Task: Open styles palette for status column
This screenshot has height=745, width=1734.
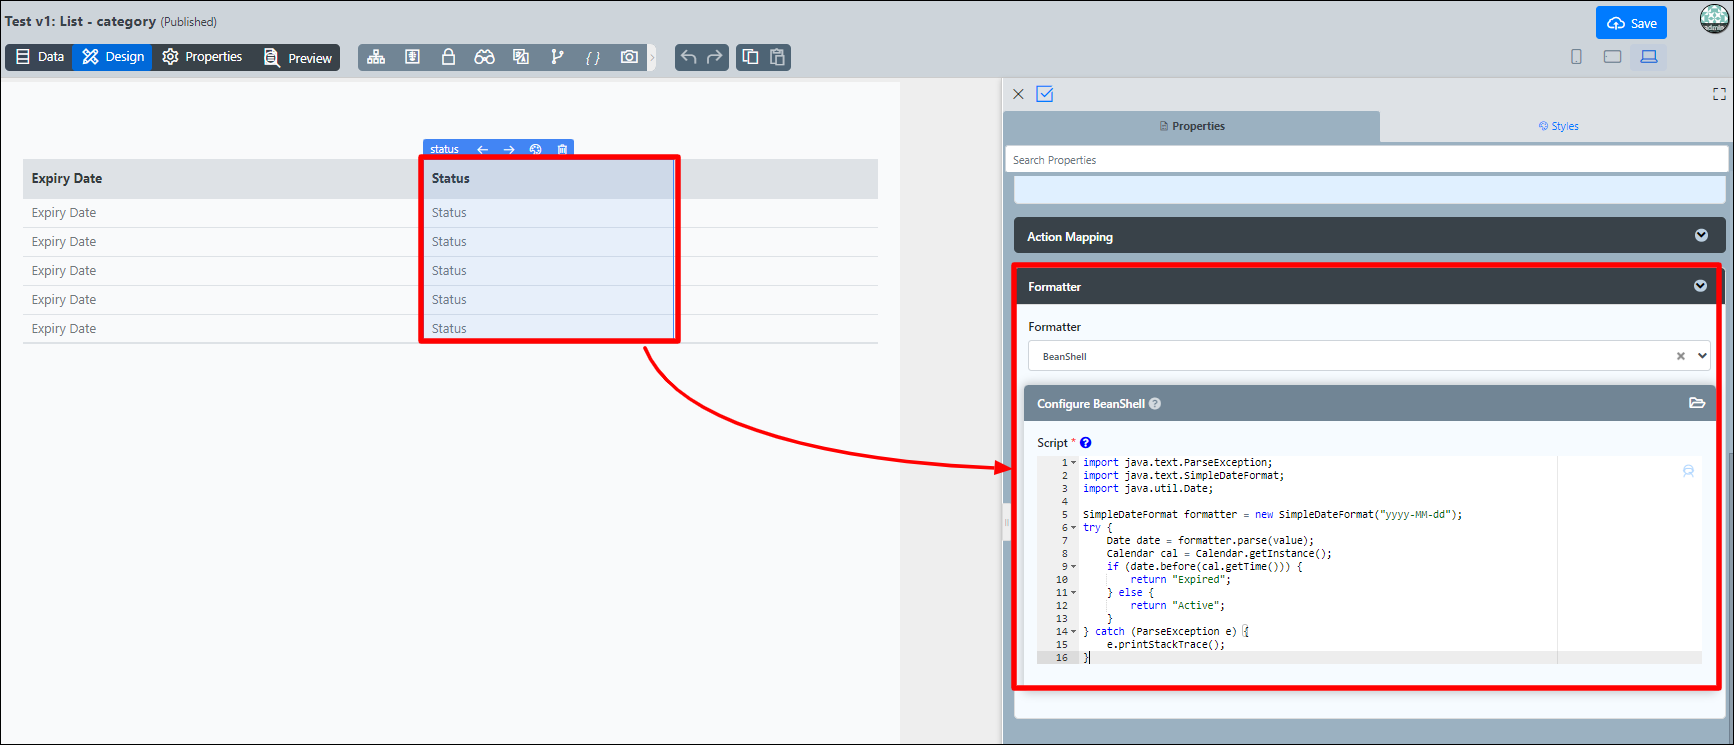Action: 536,149
